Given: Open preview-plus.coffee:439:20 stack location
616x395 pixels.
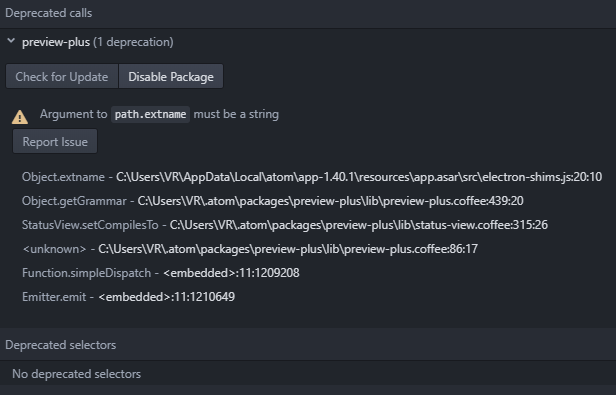Looking at the screenshot, I should (330, 201).
